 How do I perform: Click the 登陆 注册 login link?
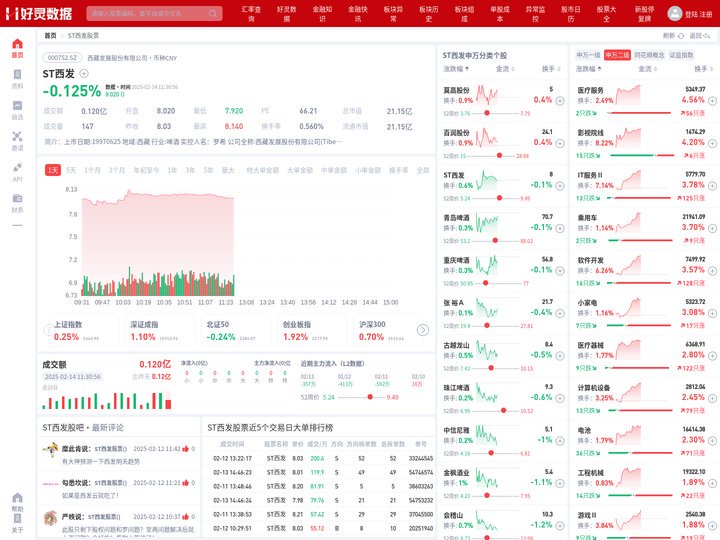[x=698, y=14]
